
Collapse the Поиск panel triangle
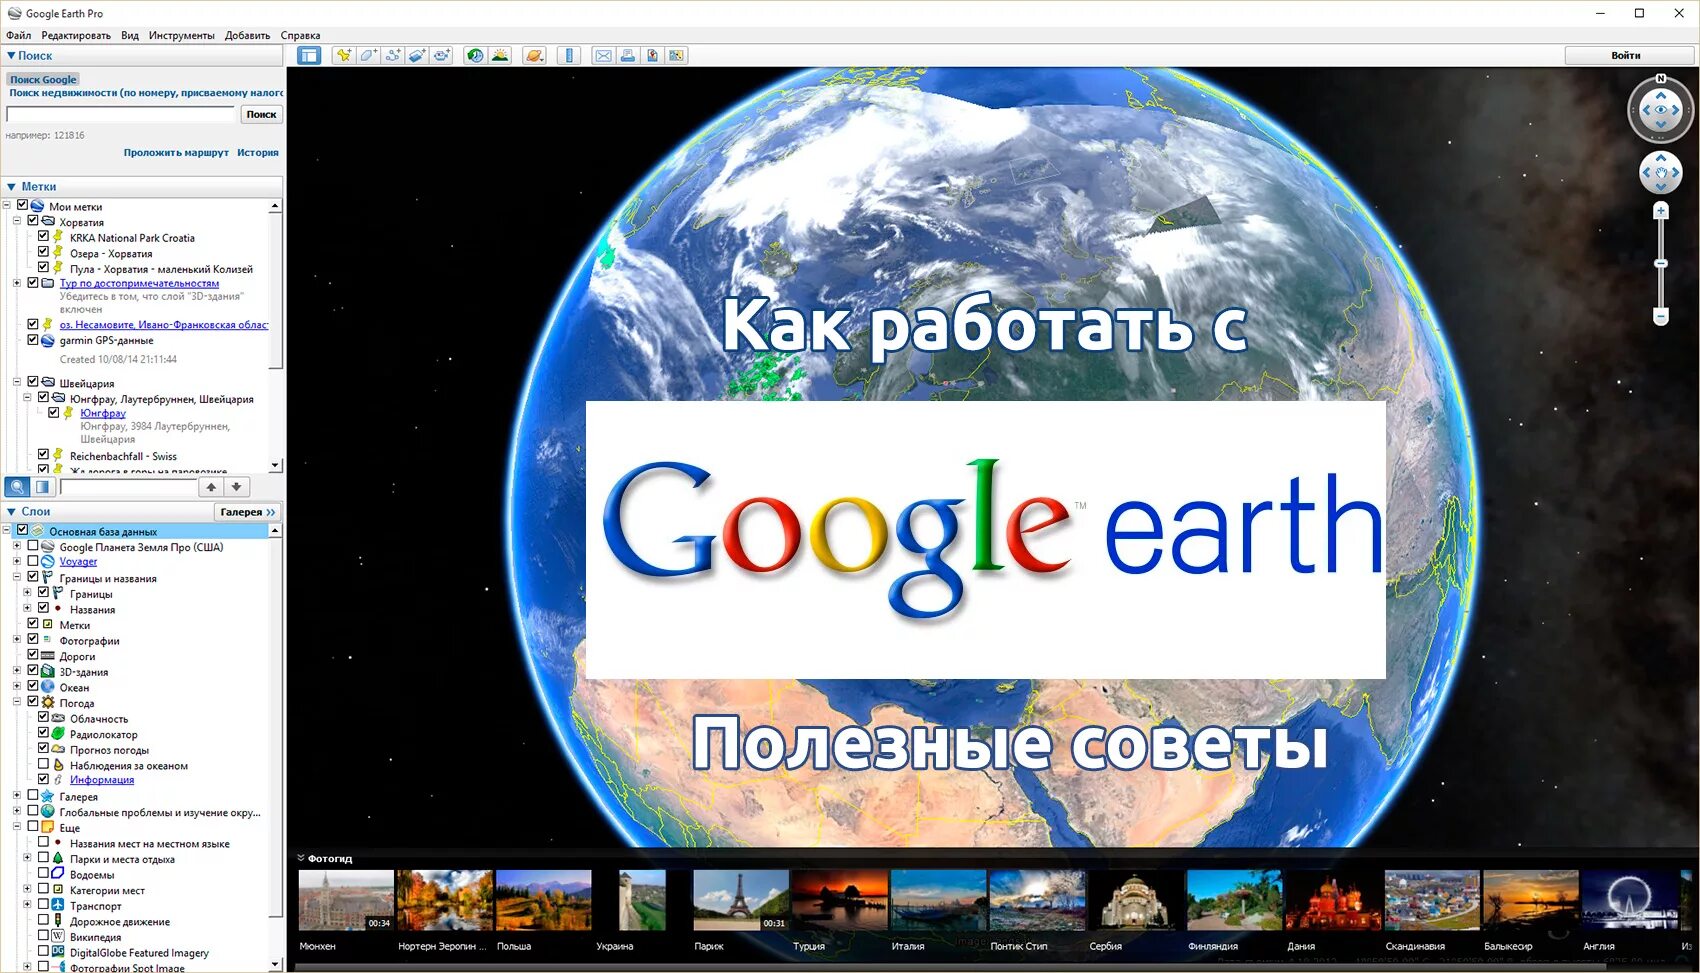click(11, 56)
